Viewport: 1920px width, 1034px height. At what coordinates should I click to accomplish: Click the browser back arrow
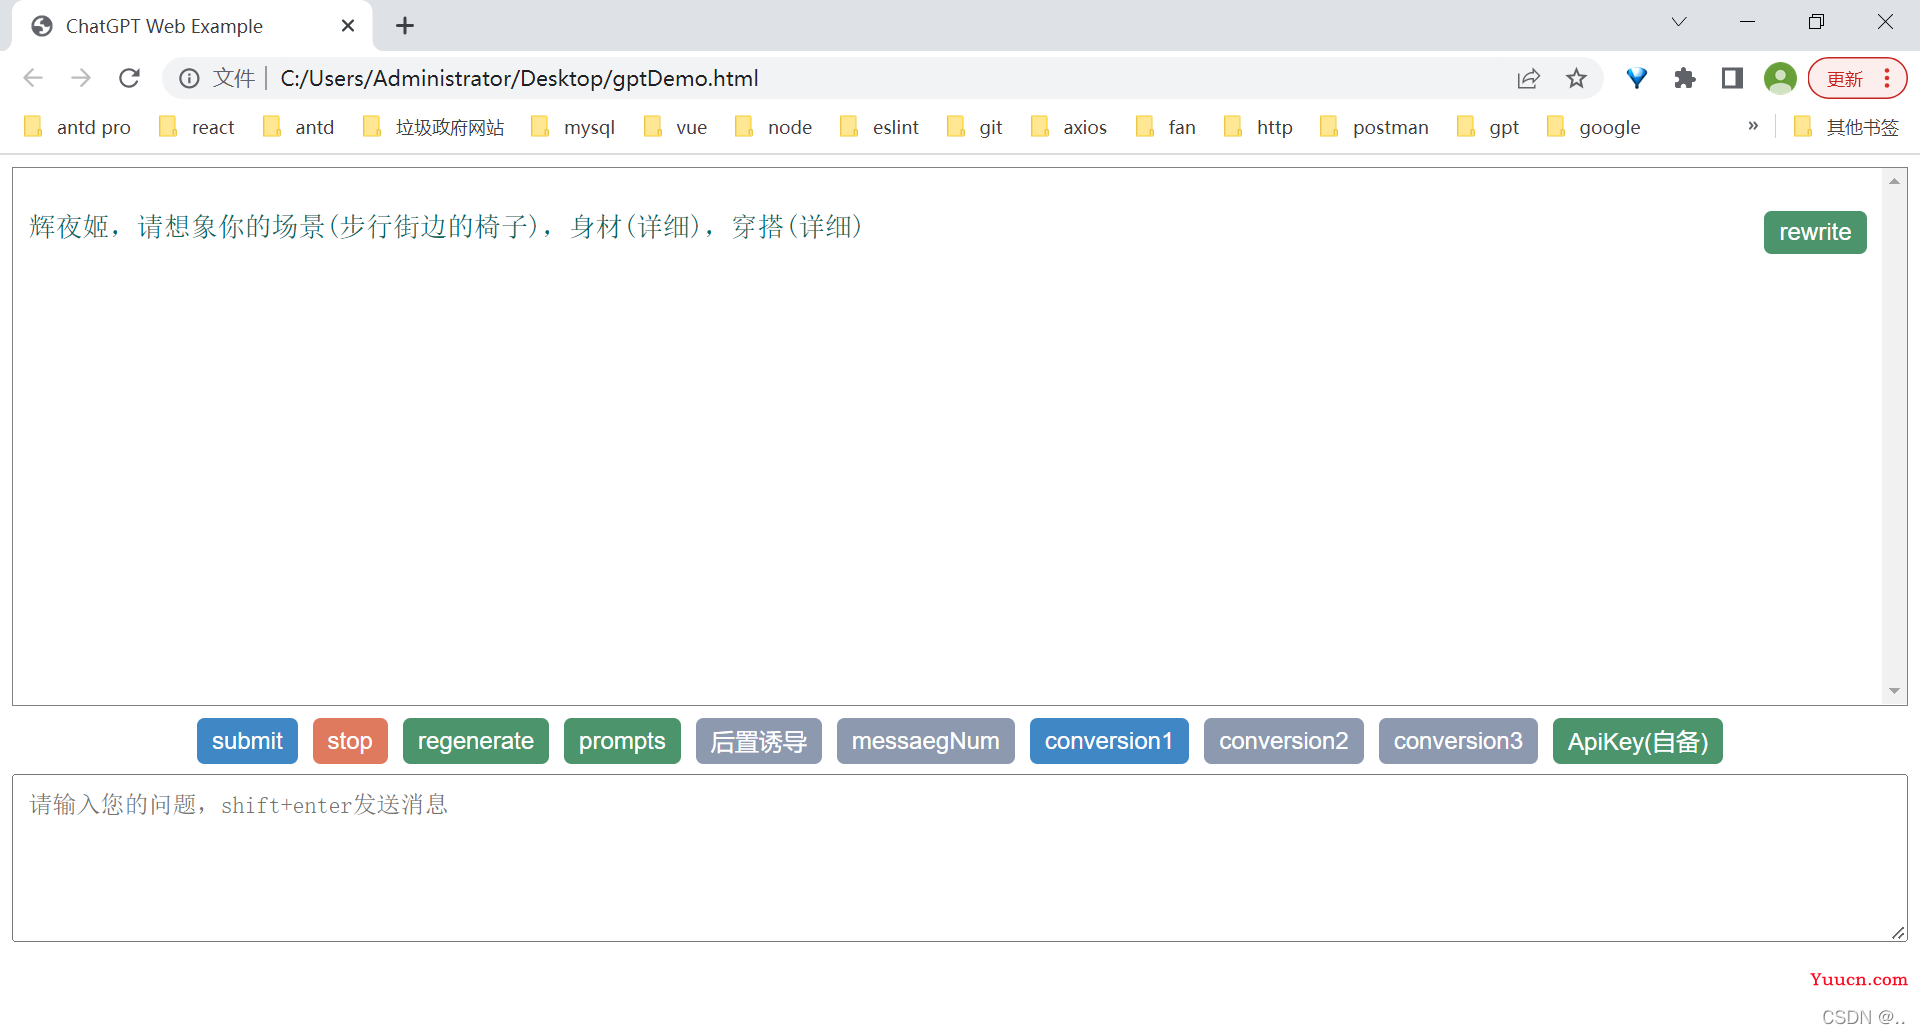[x=33, y=78]
